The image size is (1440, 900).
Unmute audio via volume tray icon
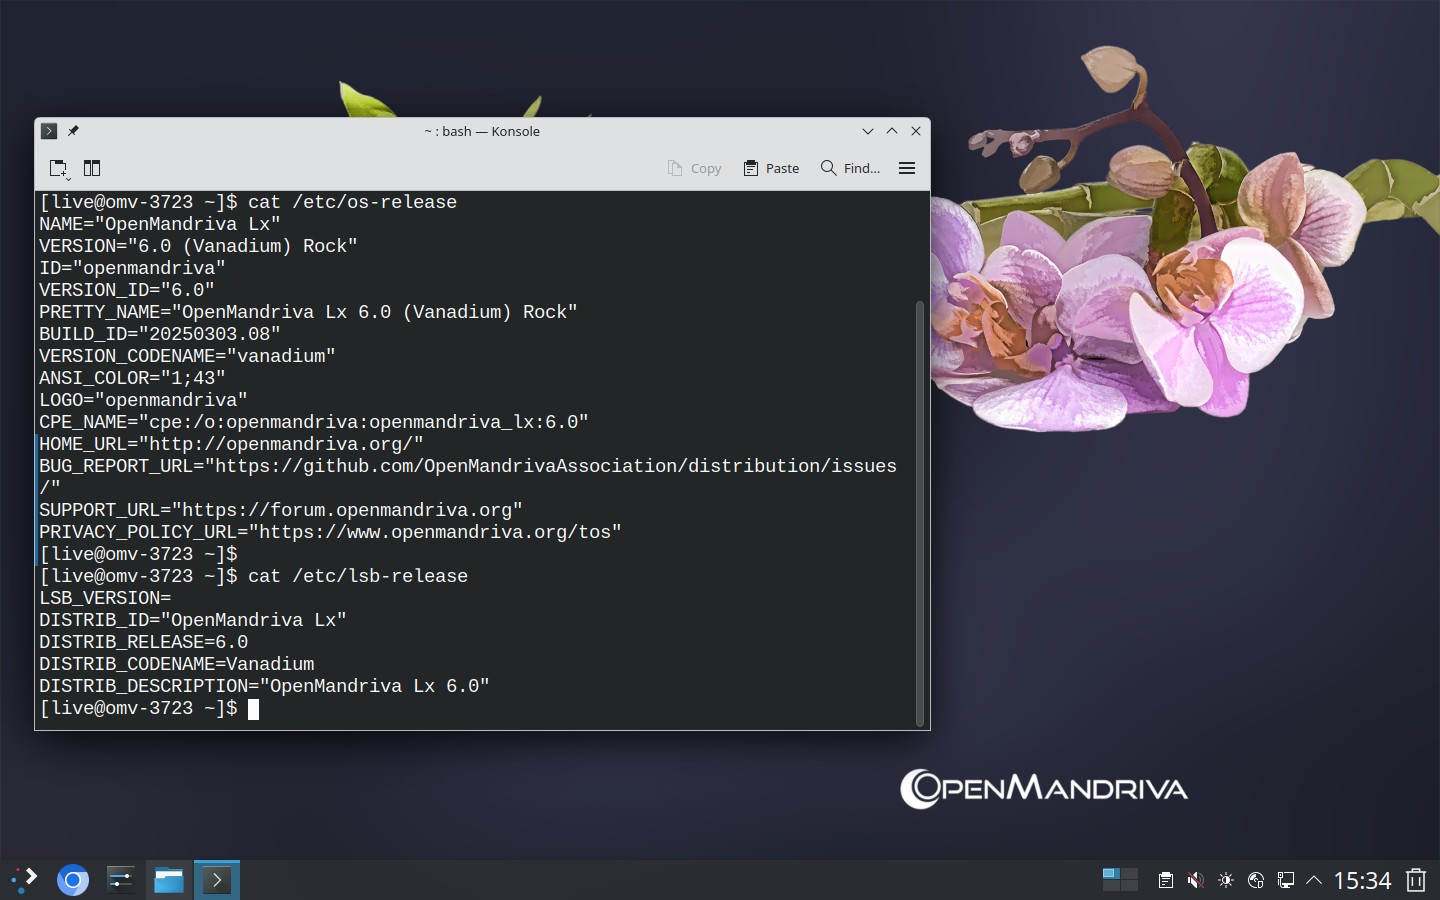[1196, 880]
